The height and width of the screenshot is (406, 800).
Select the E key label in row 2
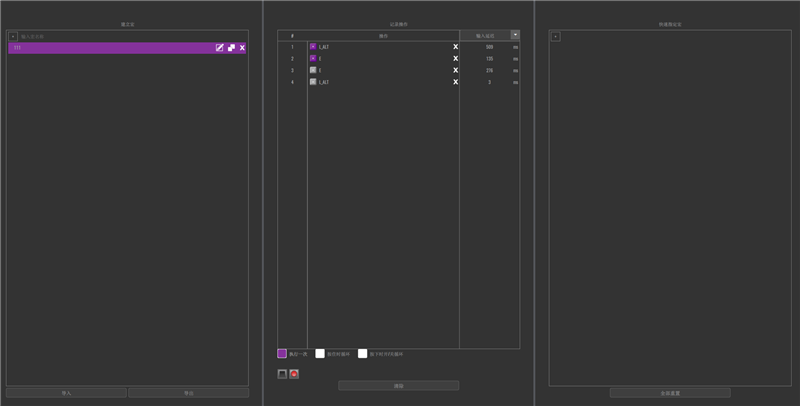(x=320, y=59)
